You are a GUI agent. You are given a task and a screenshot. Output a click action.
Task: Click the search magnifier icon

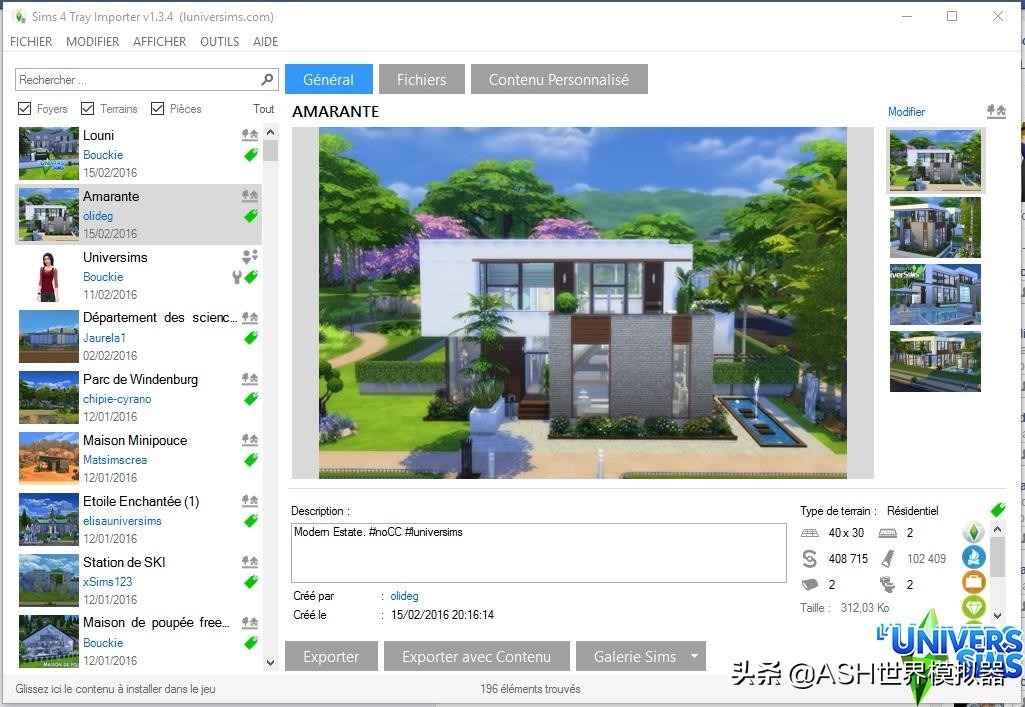coord(267,79)
